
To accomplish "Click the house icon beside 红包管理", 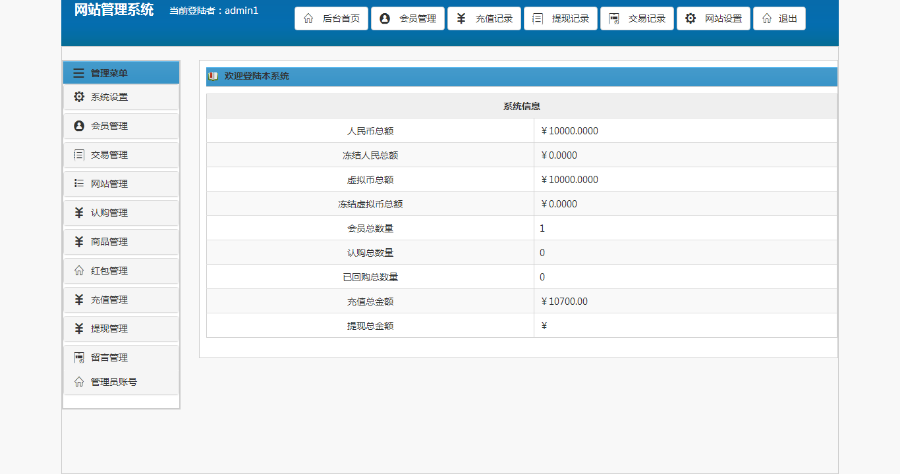I will [x=79, y=271].
